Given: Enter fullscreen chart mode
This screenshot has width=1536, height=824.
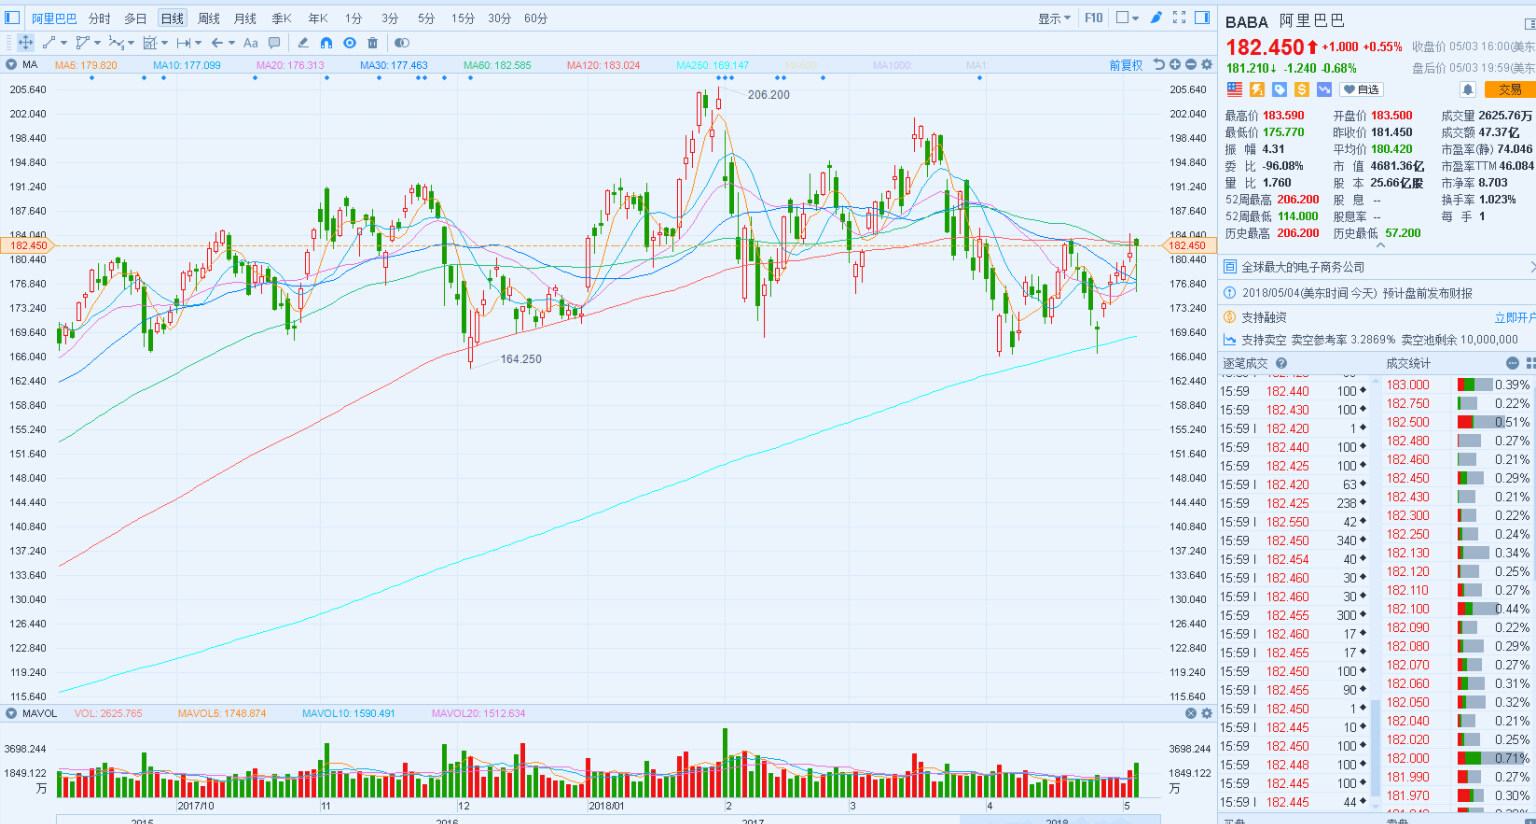Looking at the screenshot, I should pyautogui.click(x=1179, y=18).
